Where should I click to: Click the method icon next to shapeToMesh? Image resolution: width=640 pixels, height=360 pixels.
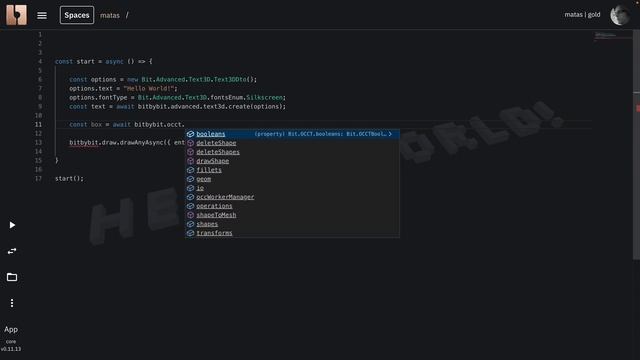click(190, 215)
